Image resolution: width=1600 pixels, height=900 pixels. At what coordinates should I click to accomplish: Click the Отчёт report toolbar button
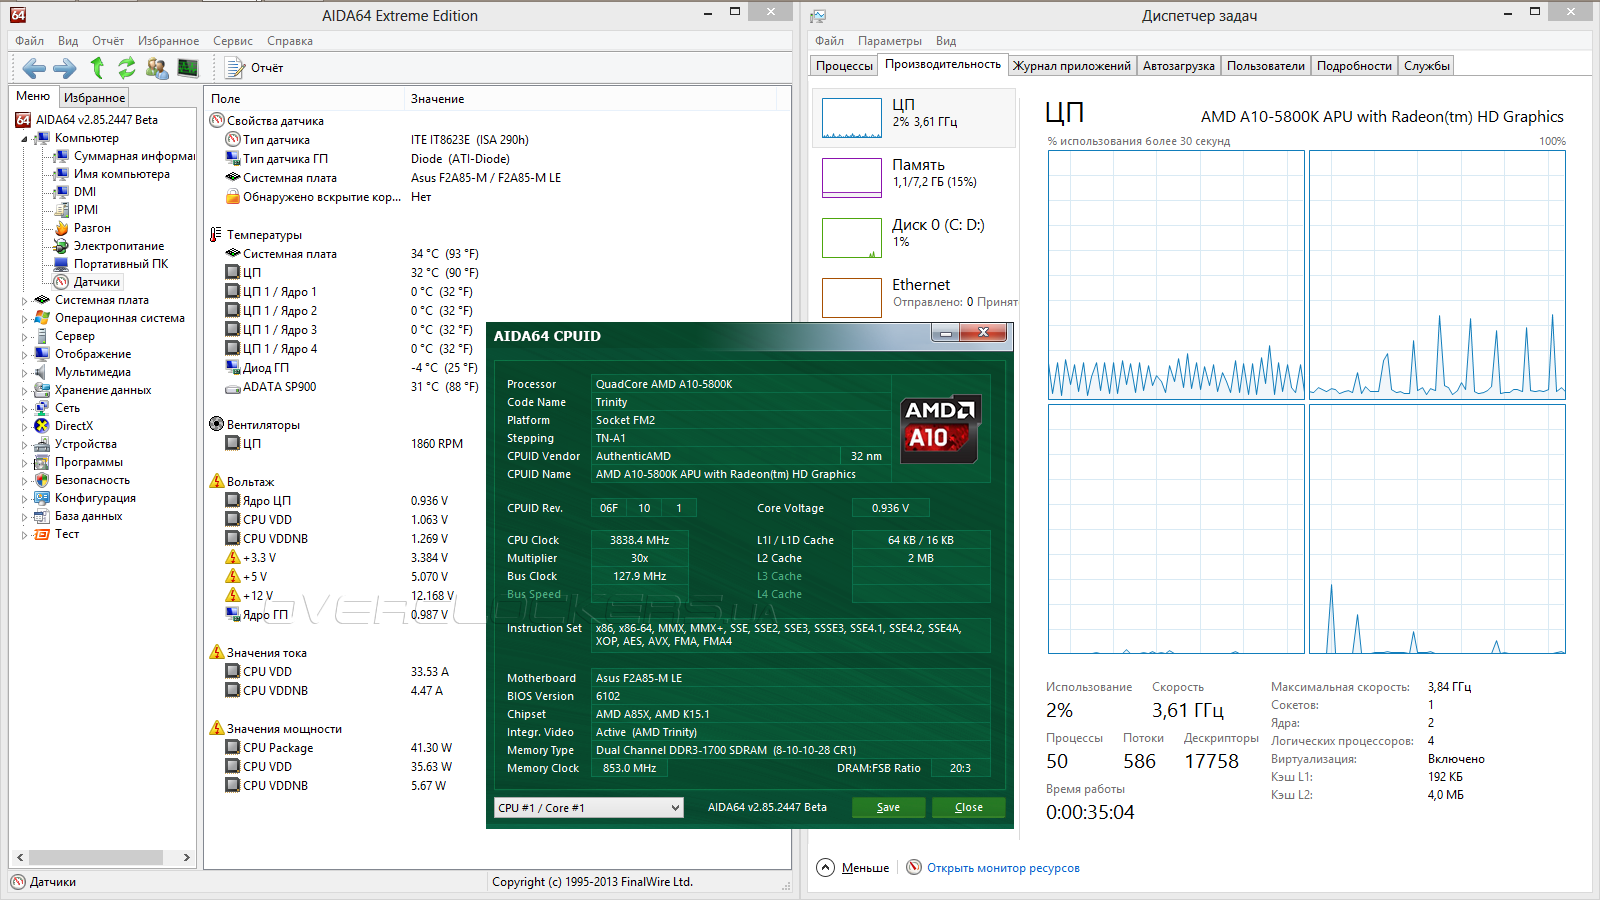(x=255, y=68)
